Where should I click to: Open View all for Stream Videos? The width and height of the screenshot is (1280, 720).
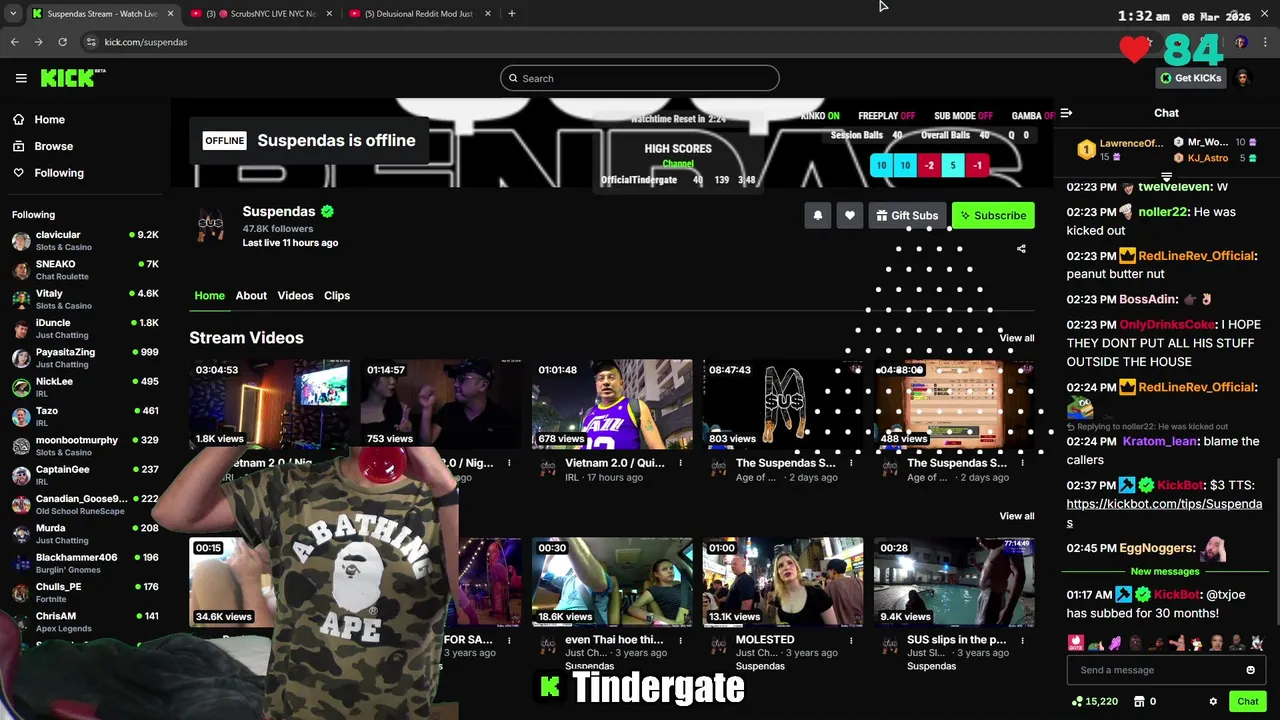click(1017, 338)
